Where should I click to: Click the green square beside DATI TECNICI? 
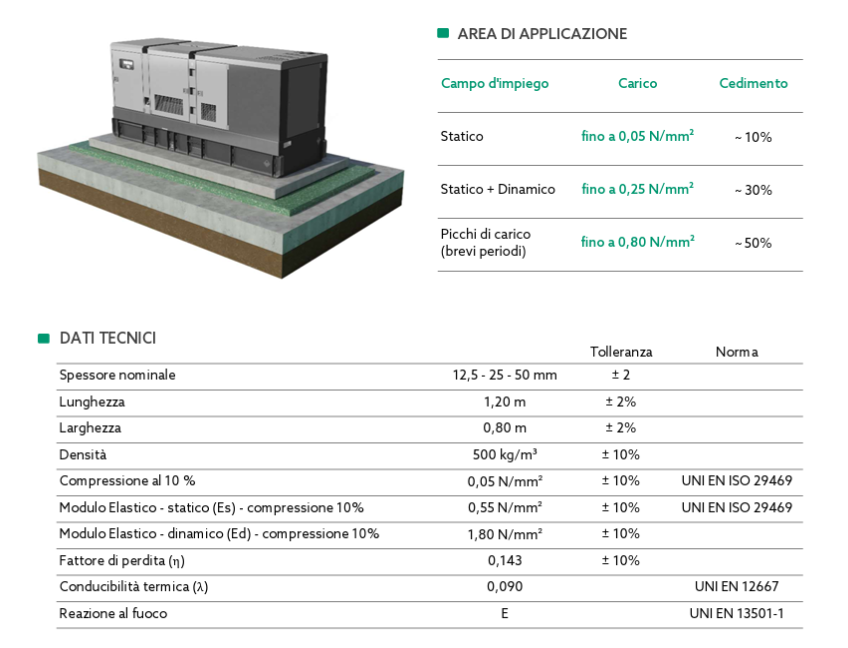(x=44, y=338)
